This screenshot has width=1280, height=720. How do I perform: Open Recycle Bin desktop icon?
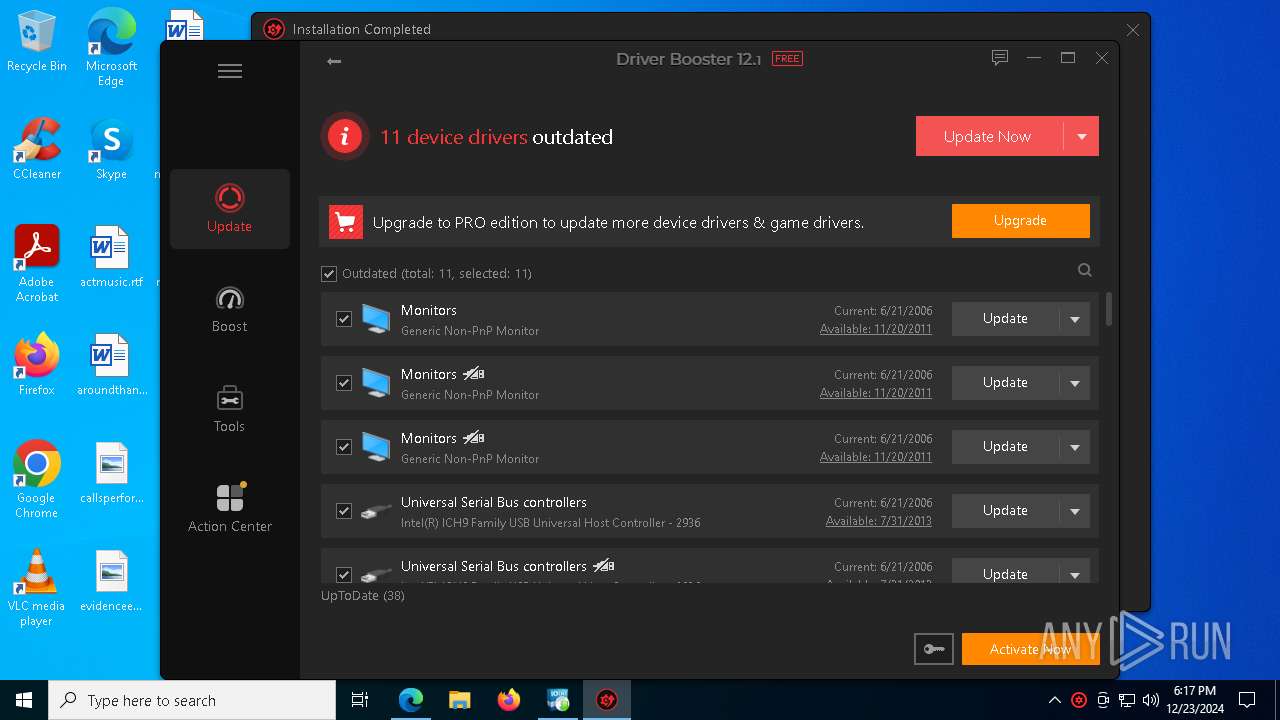pos(37,42)
